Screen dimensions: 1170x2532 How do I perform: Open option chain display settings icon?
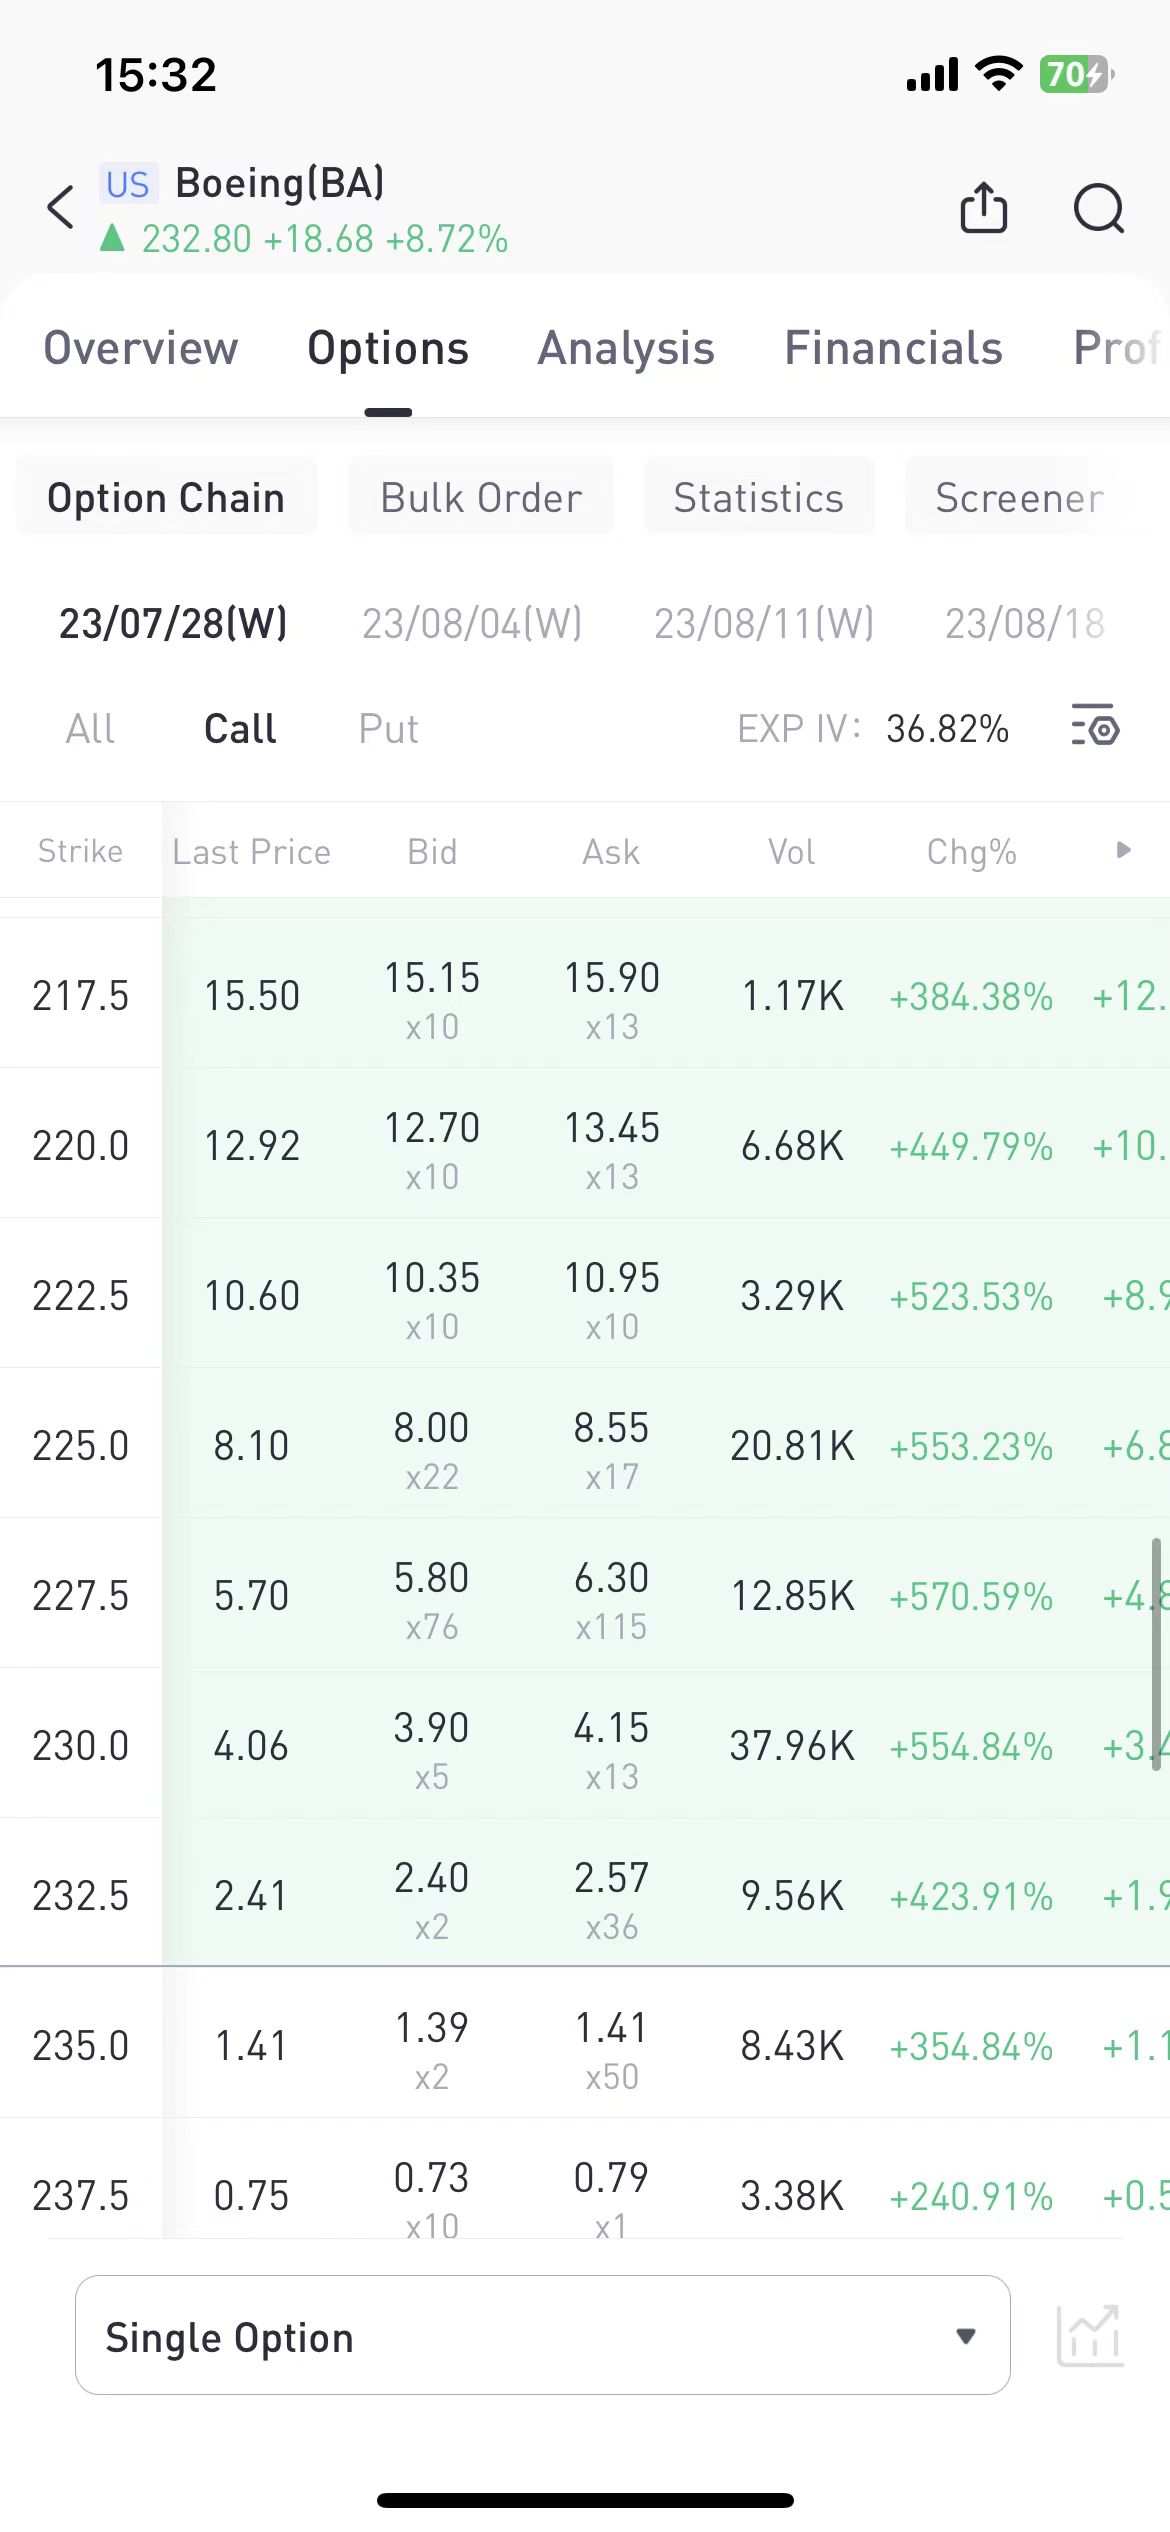point(1095,726)
